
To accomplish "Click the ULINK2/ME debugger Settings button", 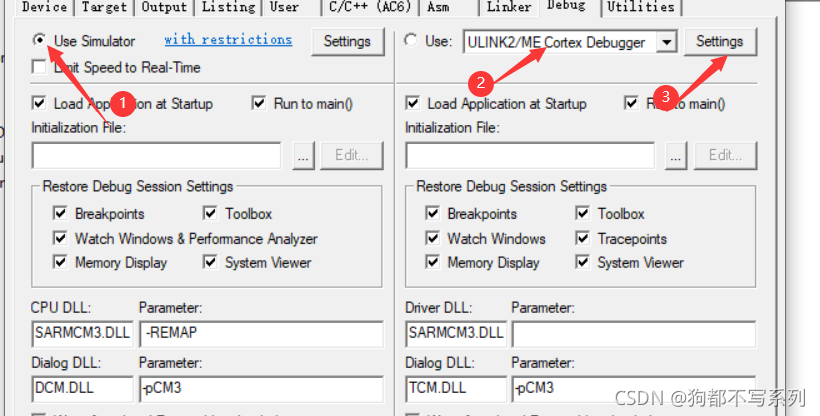I will 719,42.
